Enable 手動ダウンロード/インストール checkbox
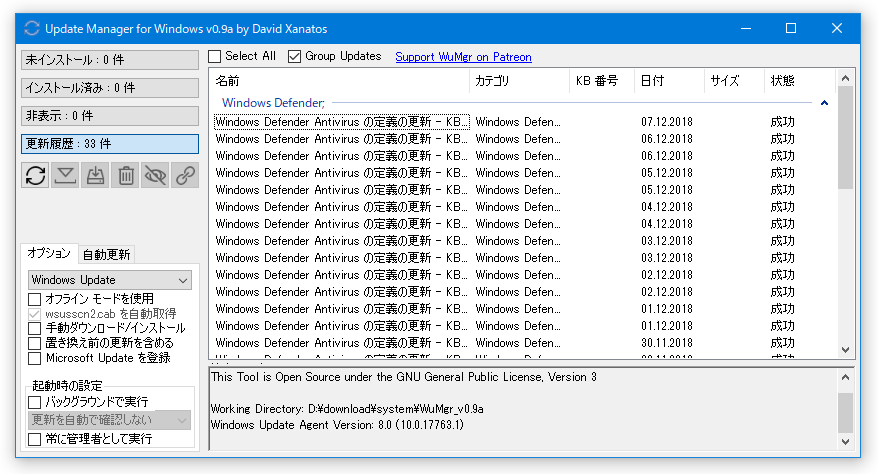The height and width of the screenshot is (474, 878). [35, 328]
